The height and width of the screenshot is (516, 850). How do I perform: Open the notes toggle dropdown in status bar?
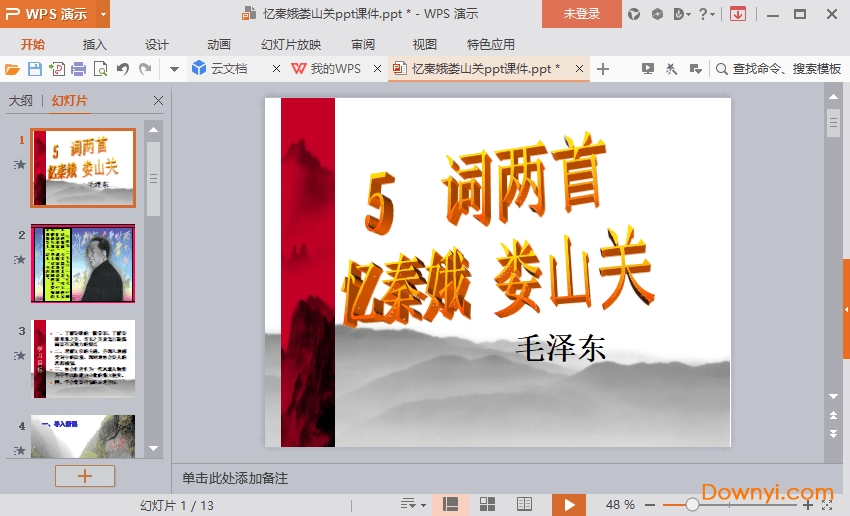(413, 505)
